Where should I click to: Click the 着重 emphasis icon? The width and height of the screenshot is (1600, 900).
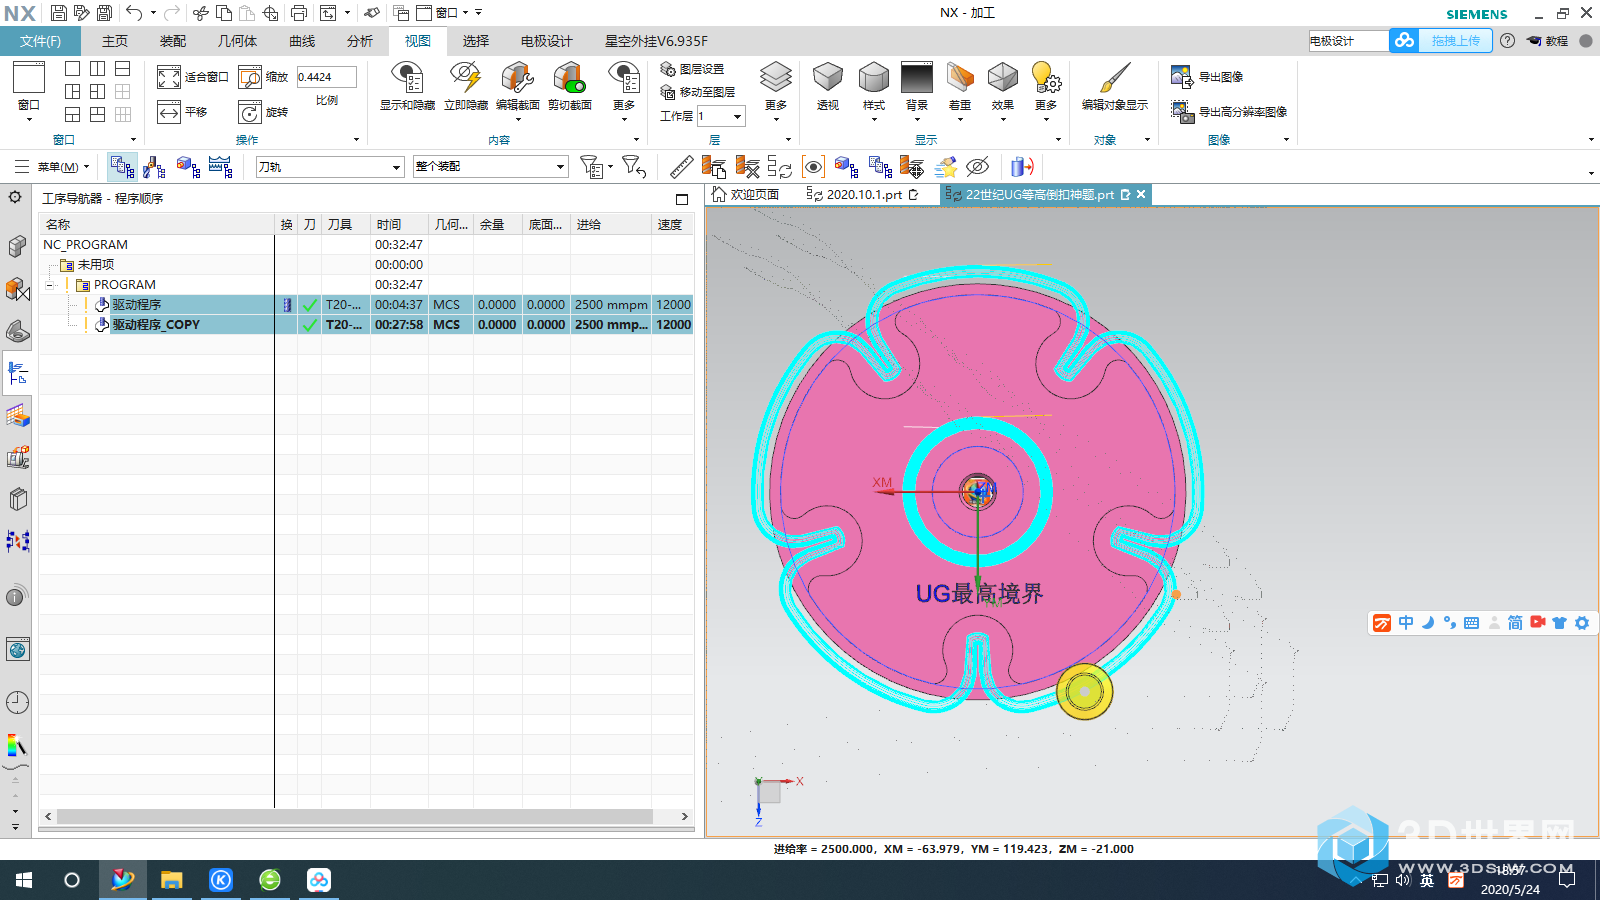click(960, 78)
